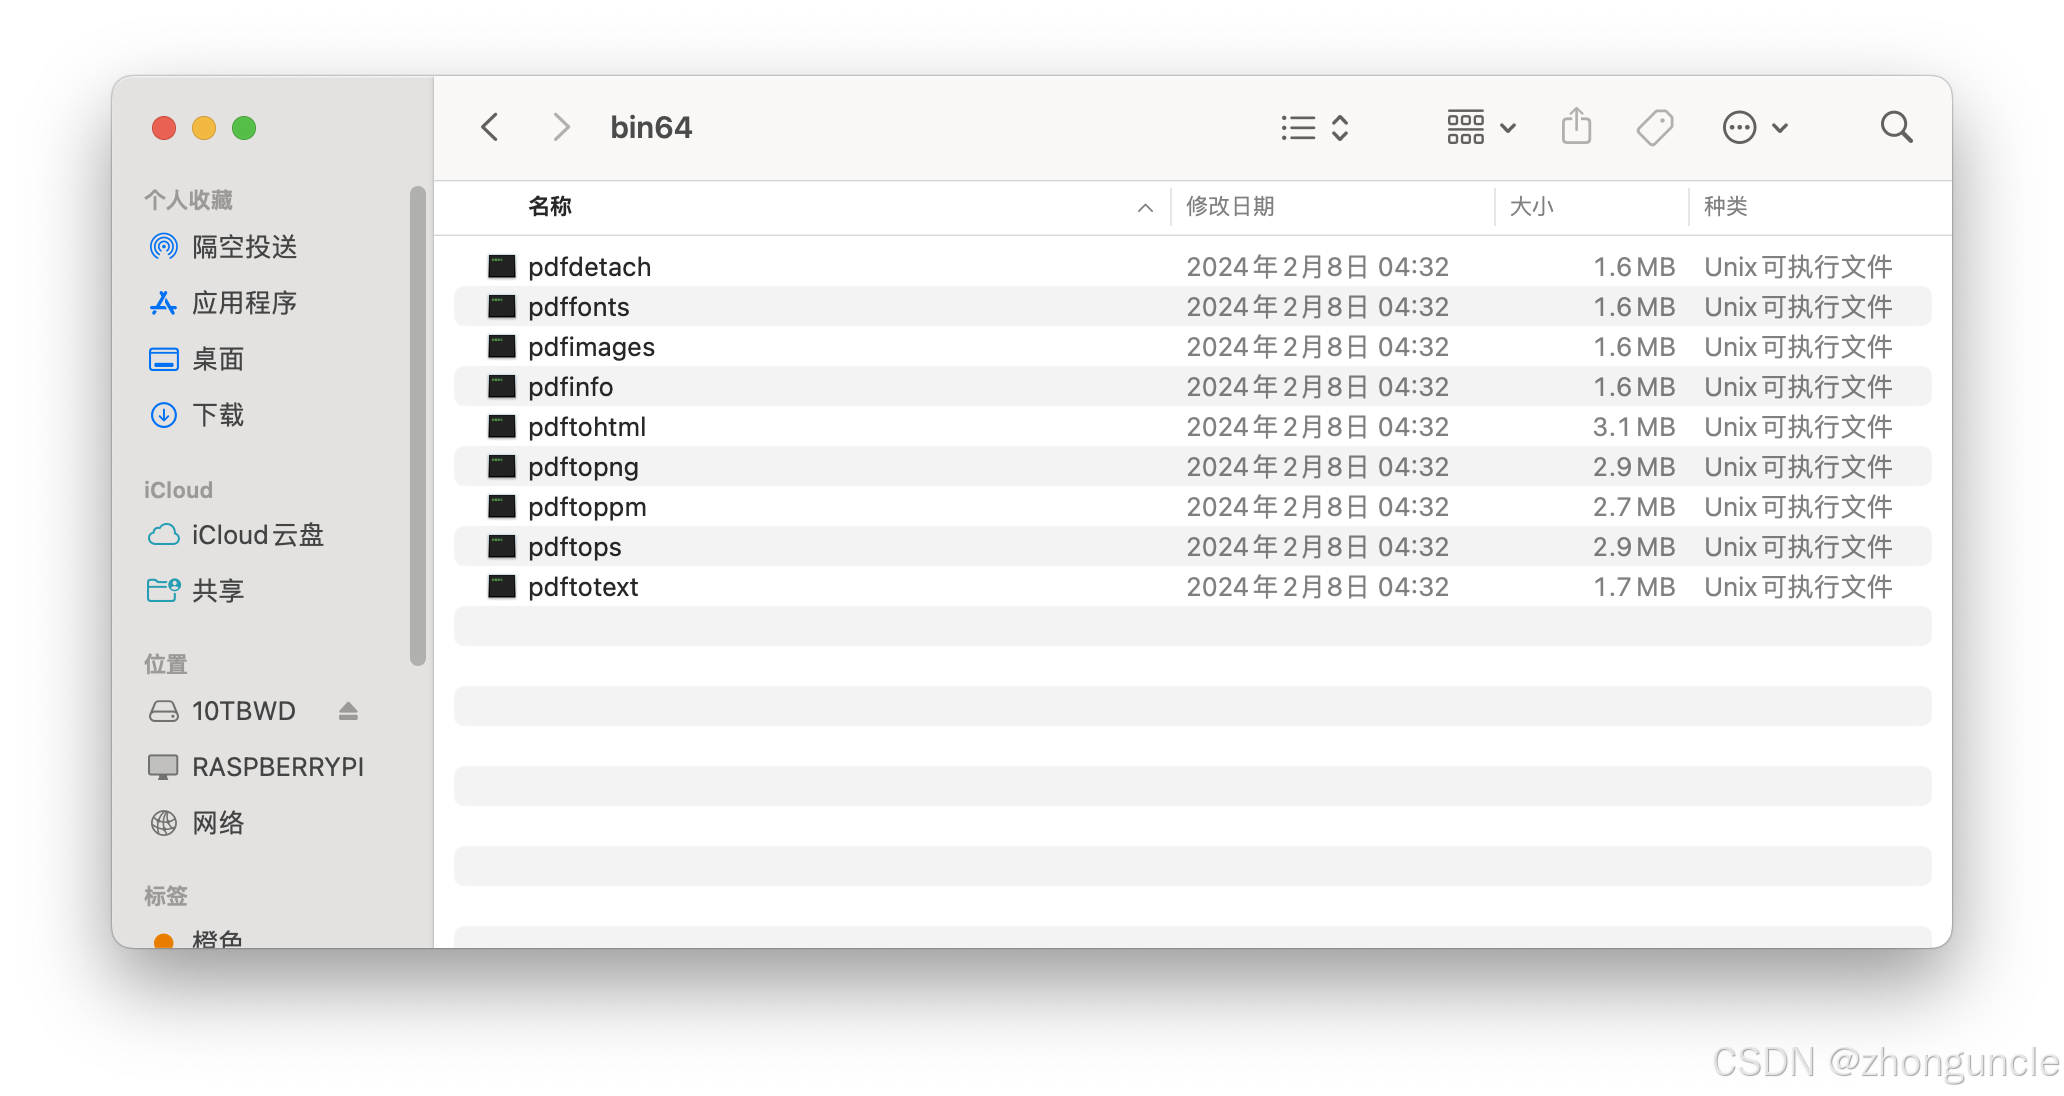Click the forward navigation arrow

(x=561, y=127)
